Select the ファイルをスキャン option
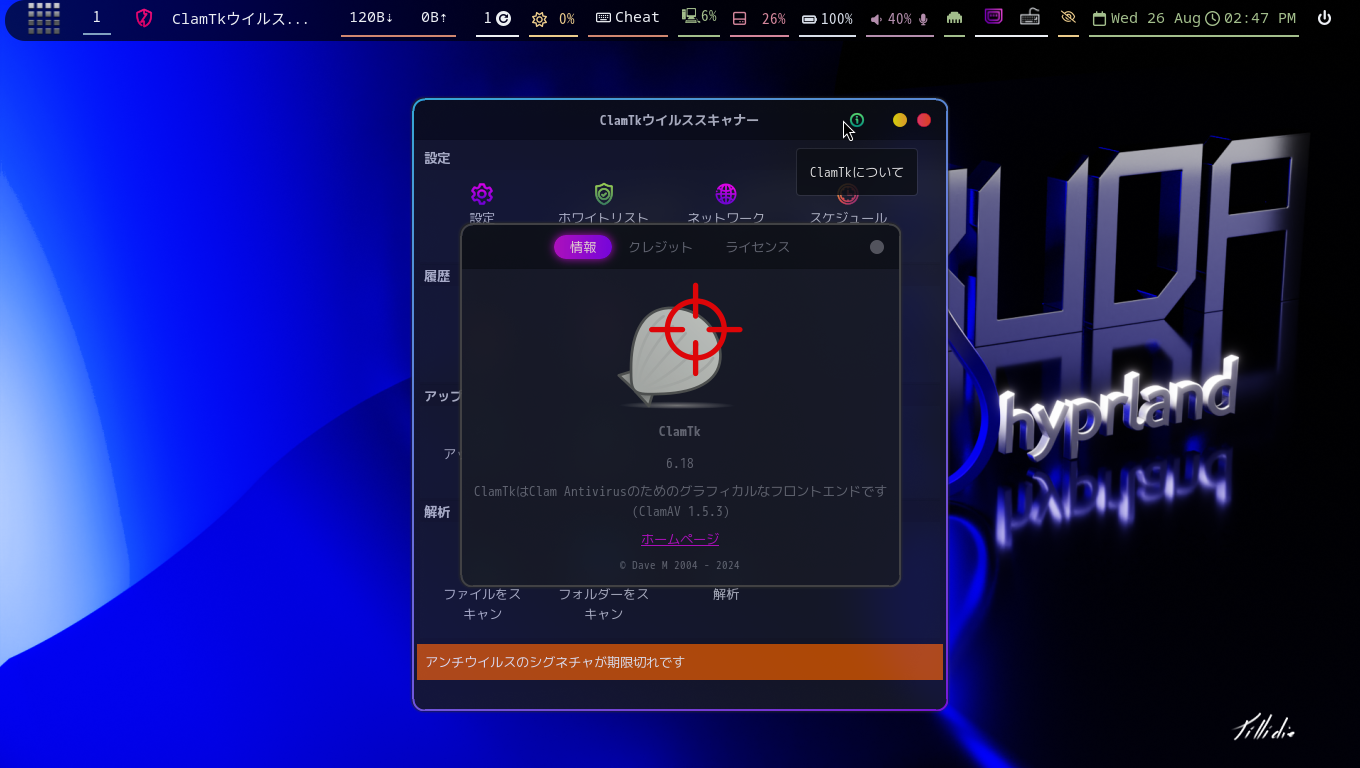The image size is (1360, 768). pyautogui.click(x=482, y=603)
